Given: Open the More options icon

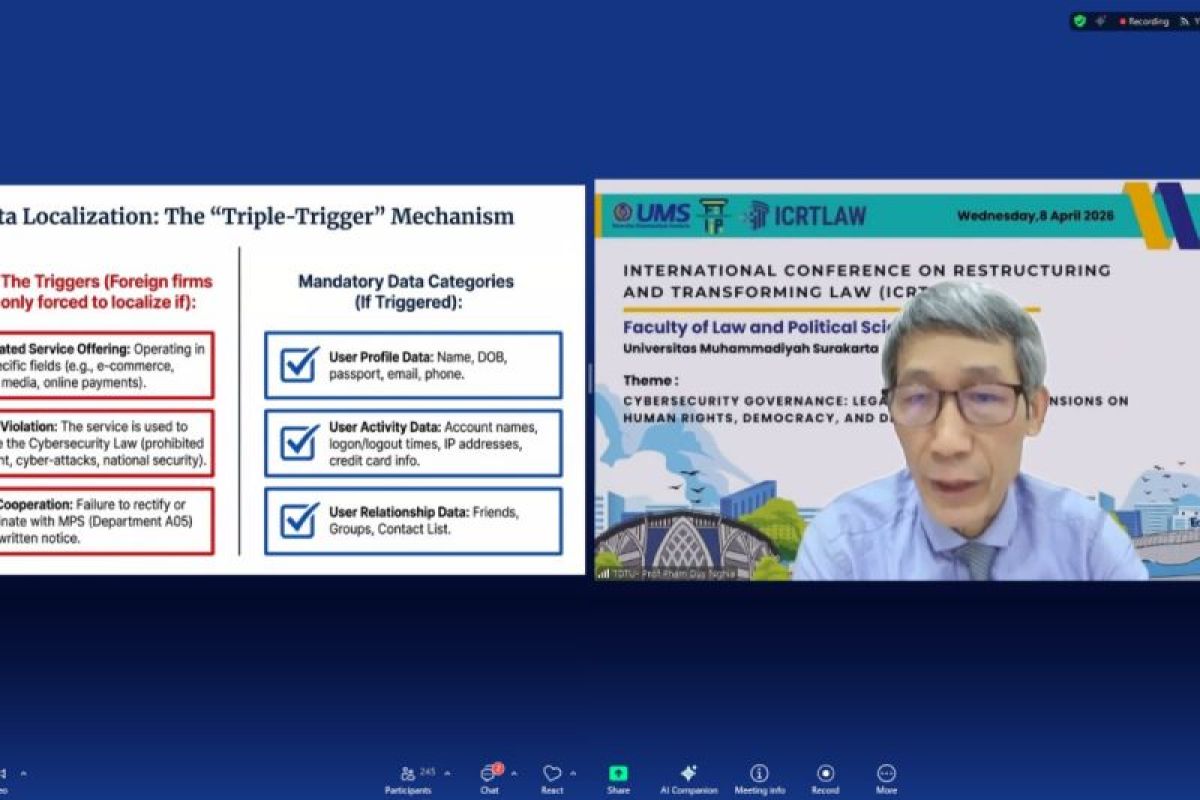Looking at the screenshot, I should [x=885, y=773].
